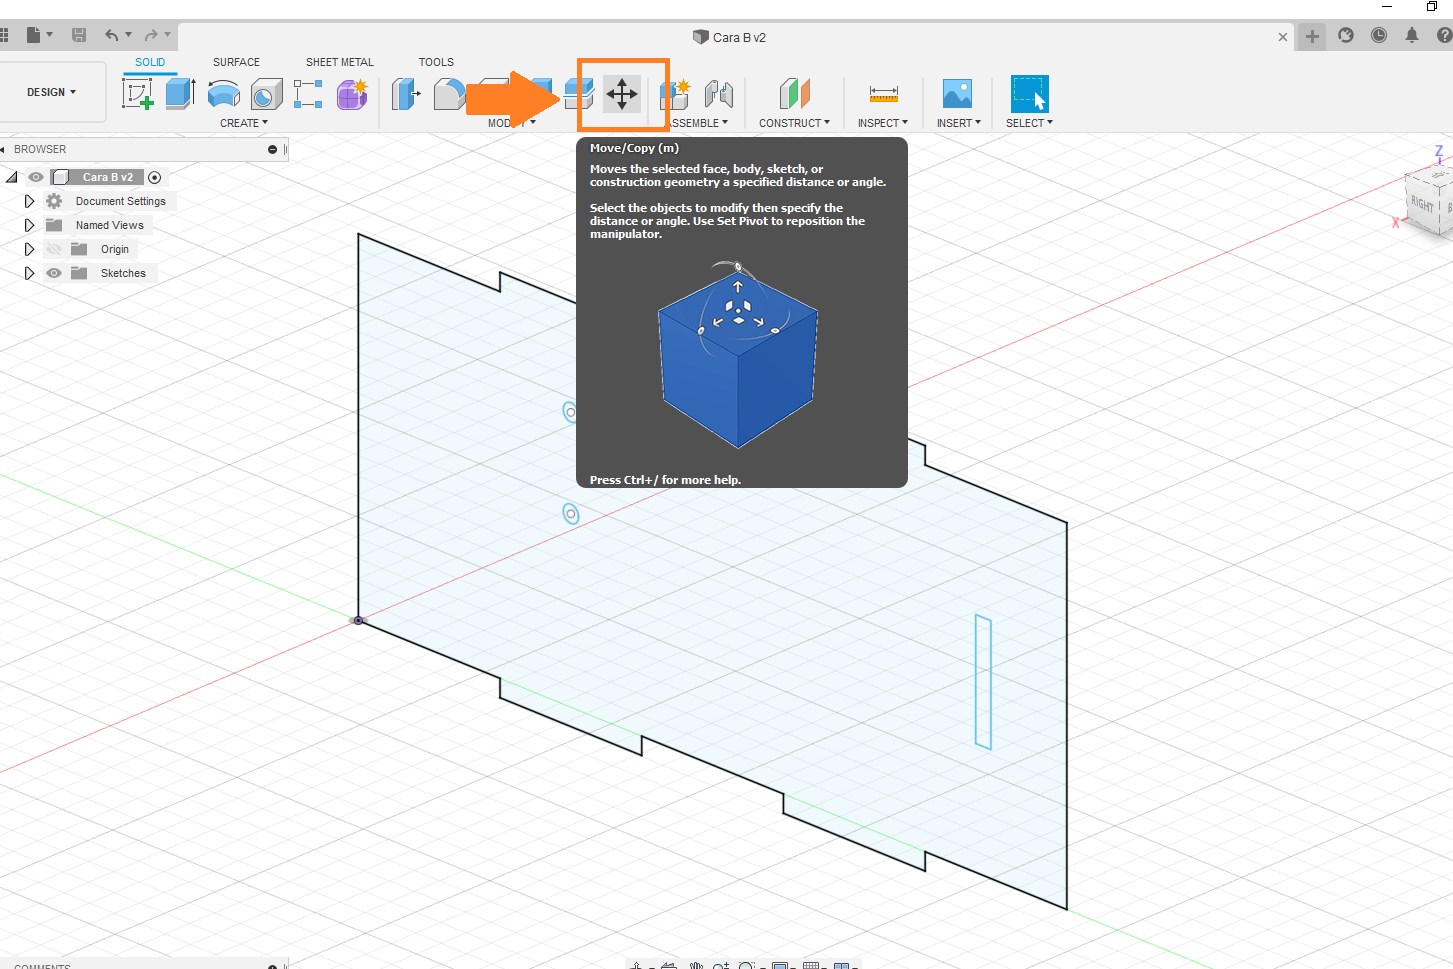Activate the Move/Copy tool
Image resolution: width=1453 pixels, height=969 pixels.
tap(622, 94)
